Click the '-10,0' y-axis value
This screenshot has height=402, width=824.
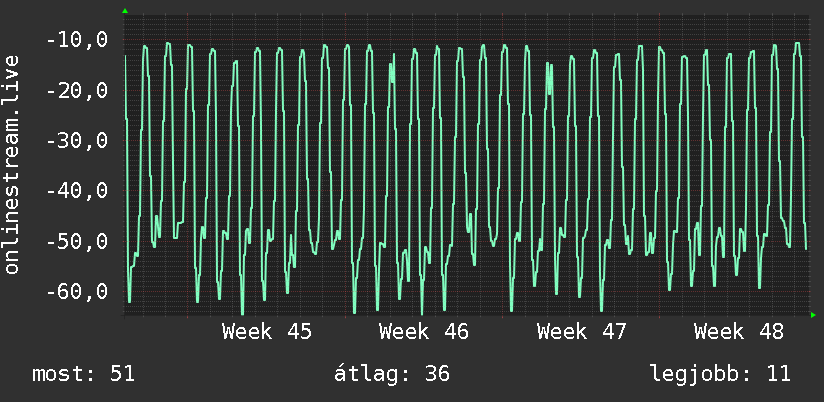(x=77, y=40)
